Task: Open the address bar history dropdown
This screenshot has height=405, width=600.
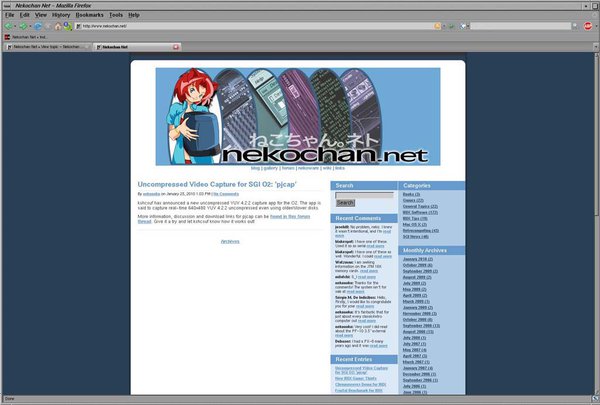Action: (x=444, y=26)
